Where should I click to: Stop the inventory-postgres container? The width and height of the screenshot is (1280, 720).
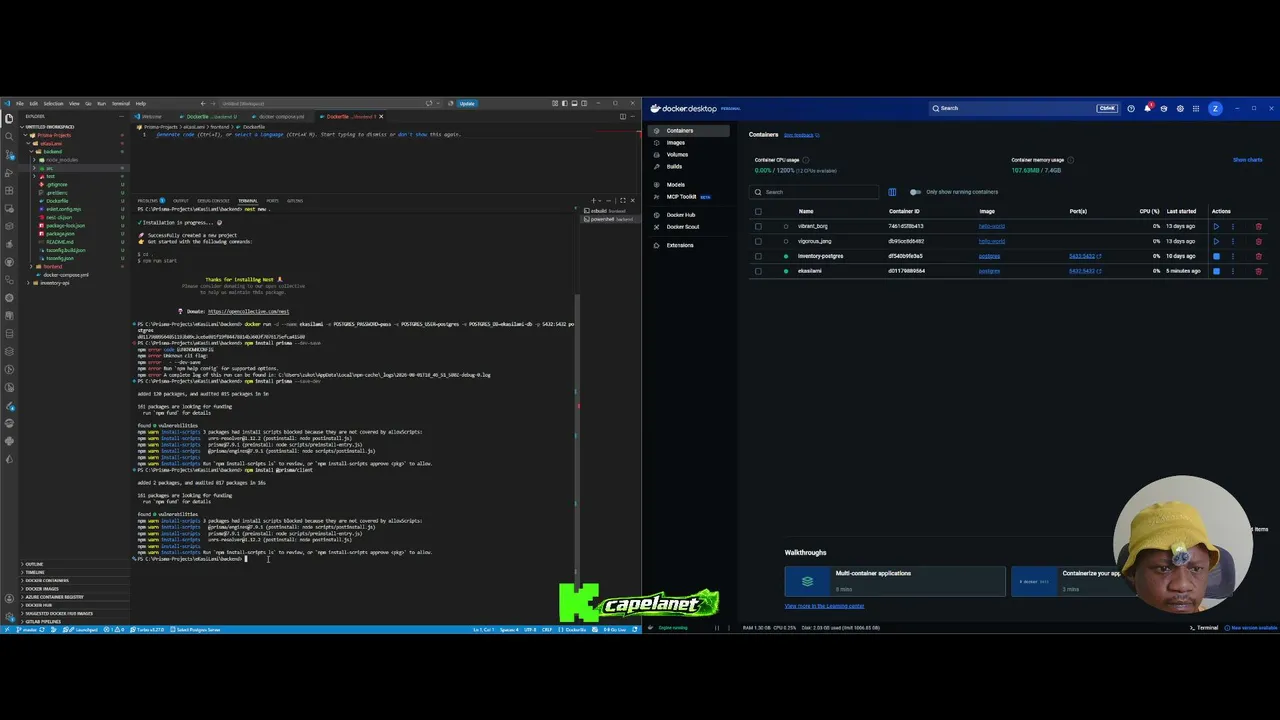1216,256
